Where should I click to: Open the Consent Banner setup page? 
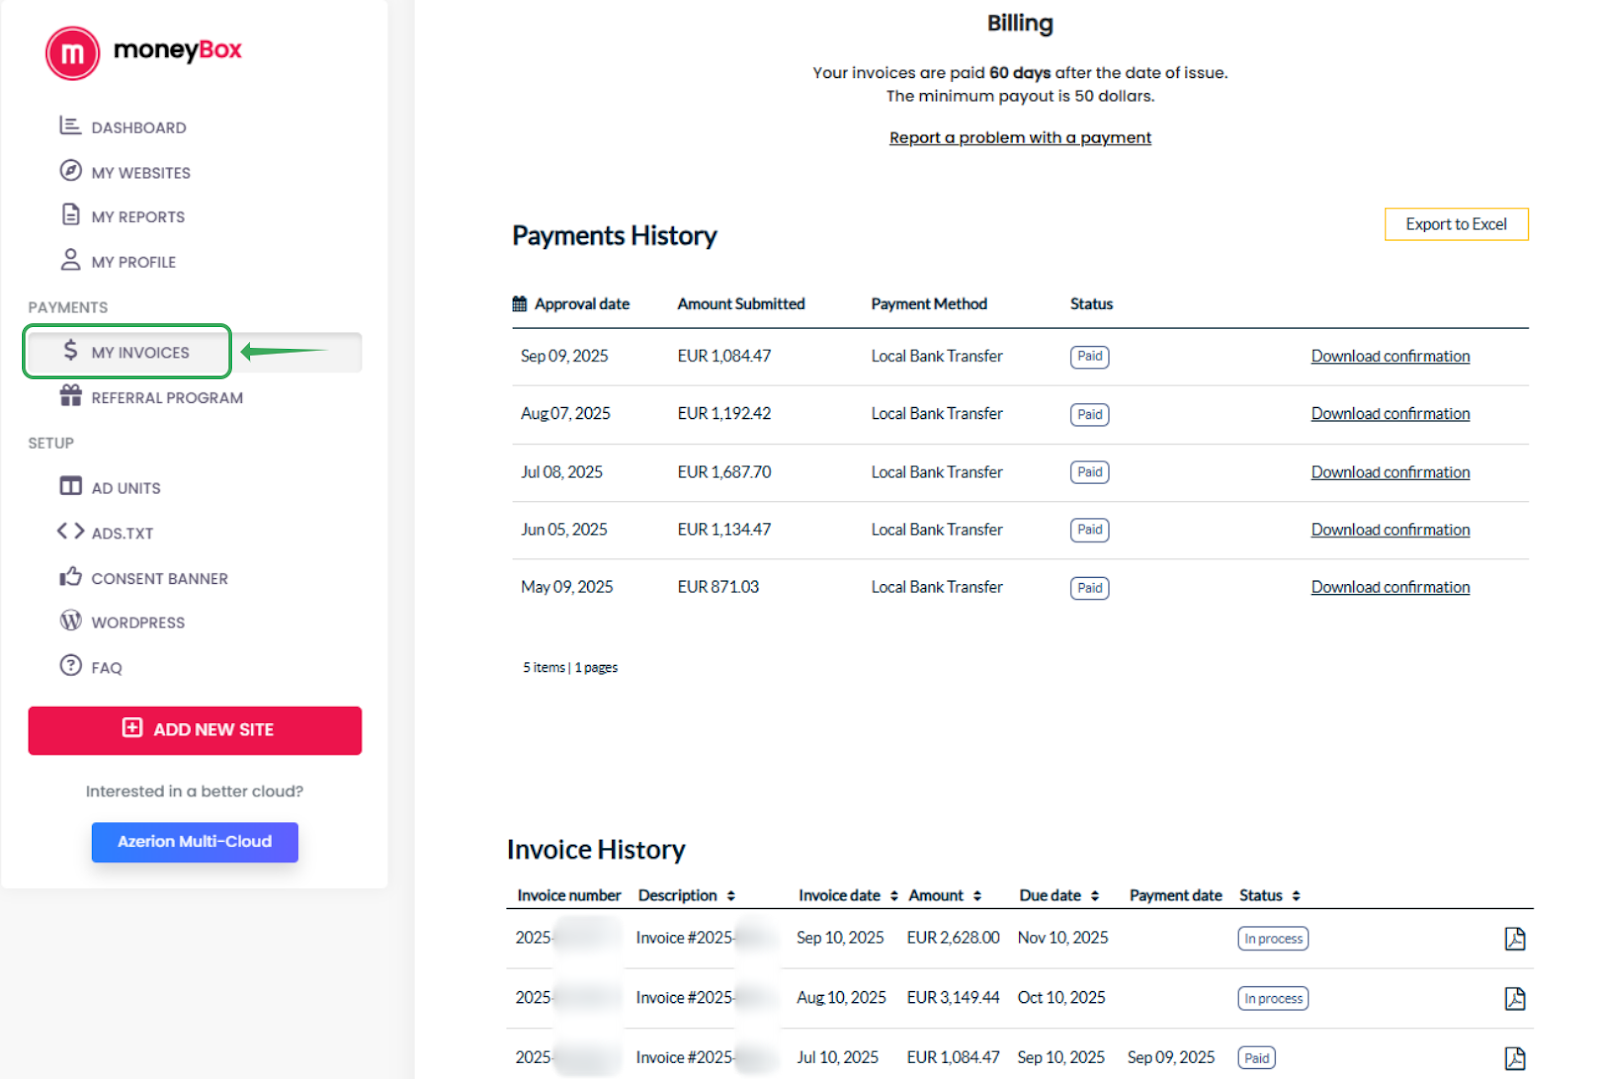pos(159,579)
